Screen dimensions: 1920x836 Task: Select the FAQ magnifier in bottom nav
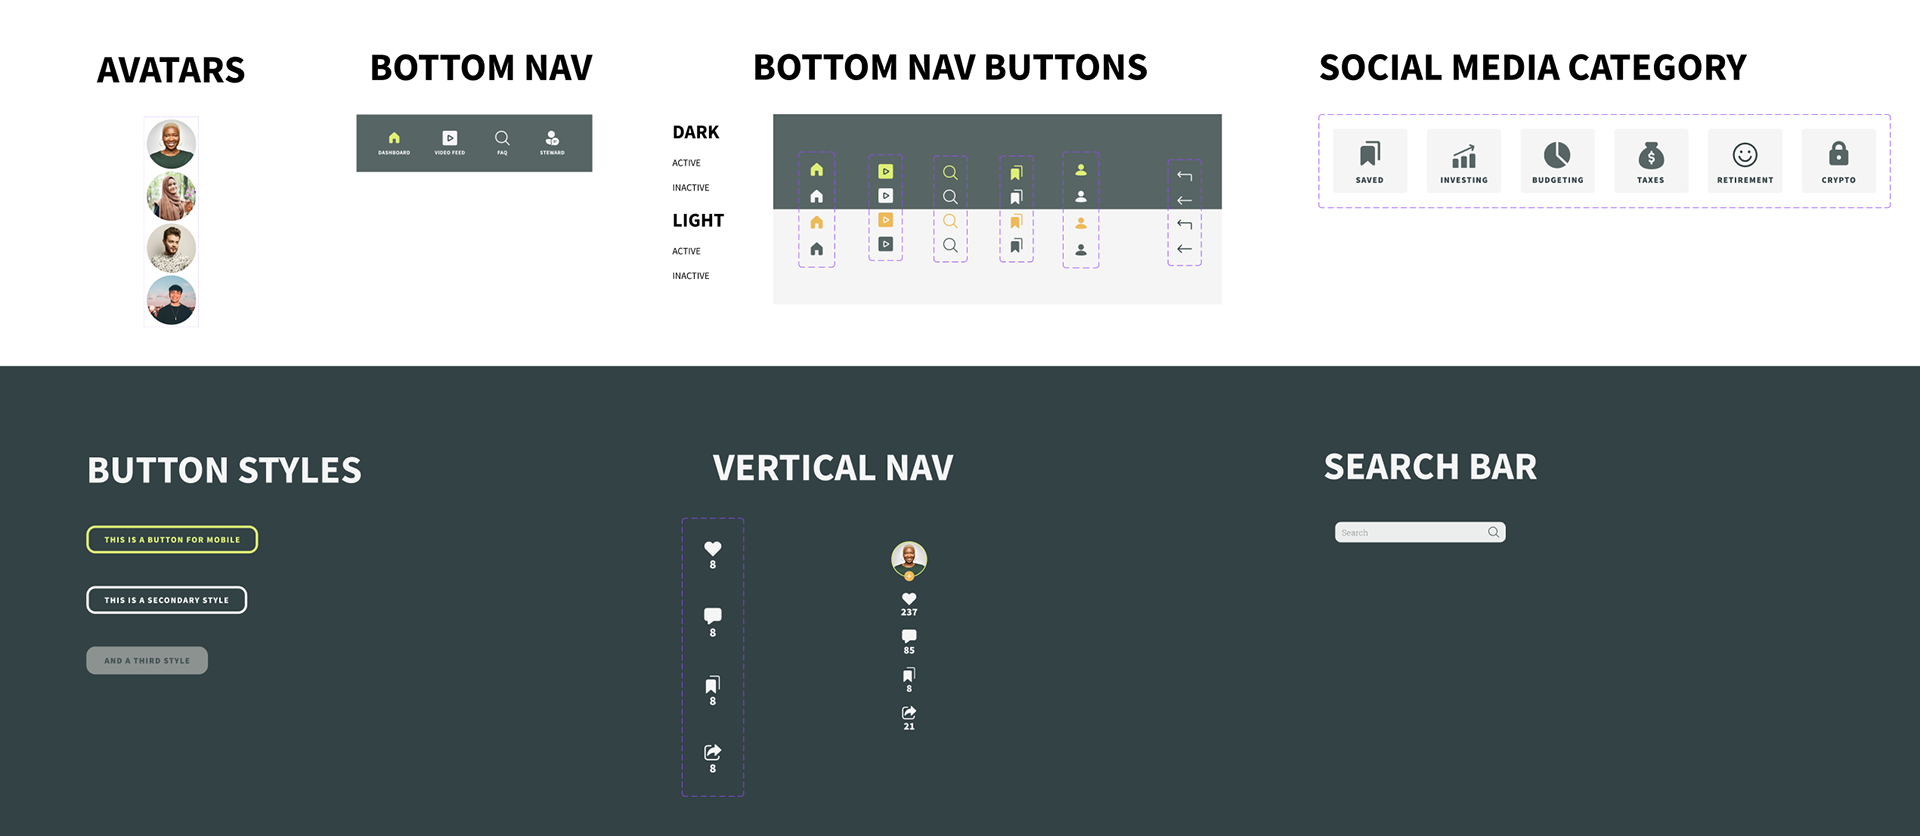[502, 142]
